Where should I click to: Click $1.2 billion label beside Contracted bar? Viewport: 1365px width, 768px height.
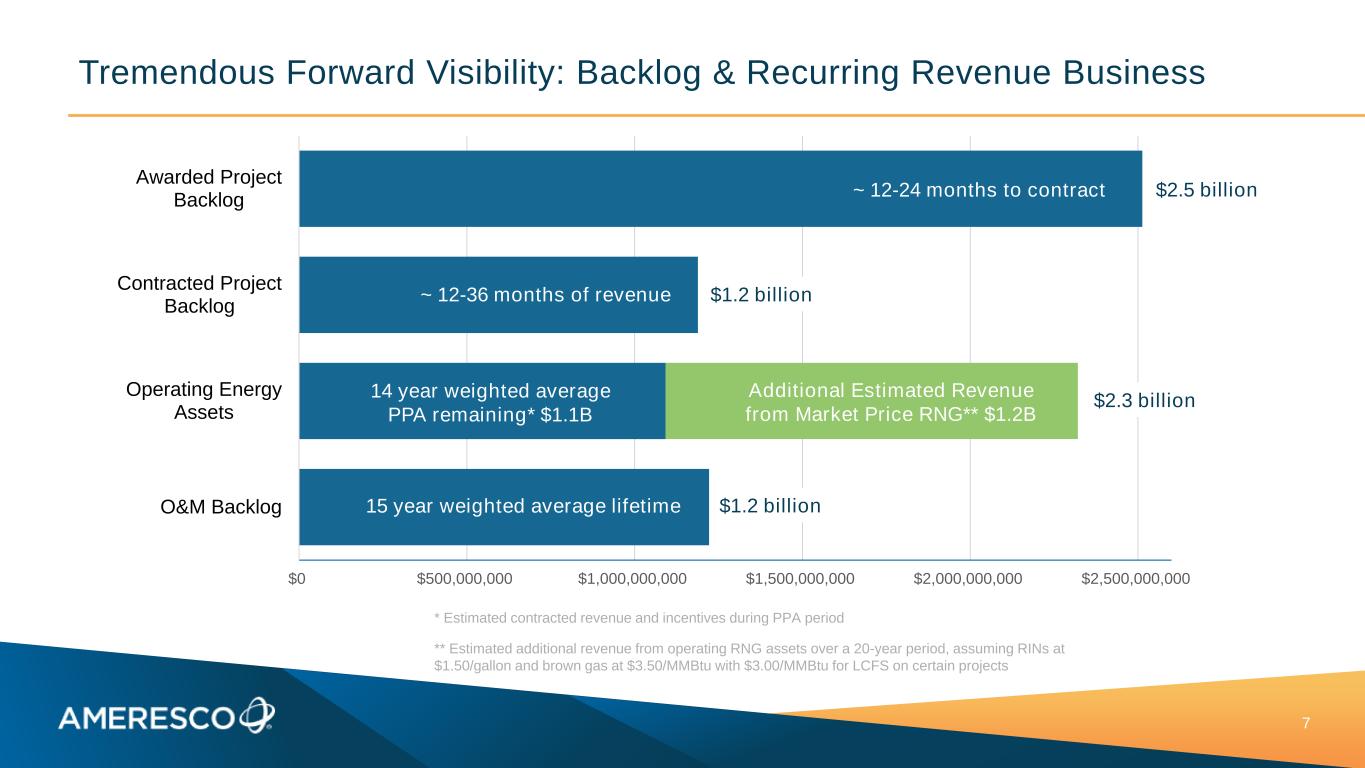point(761,295)
